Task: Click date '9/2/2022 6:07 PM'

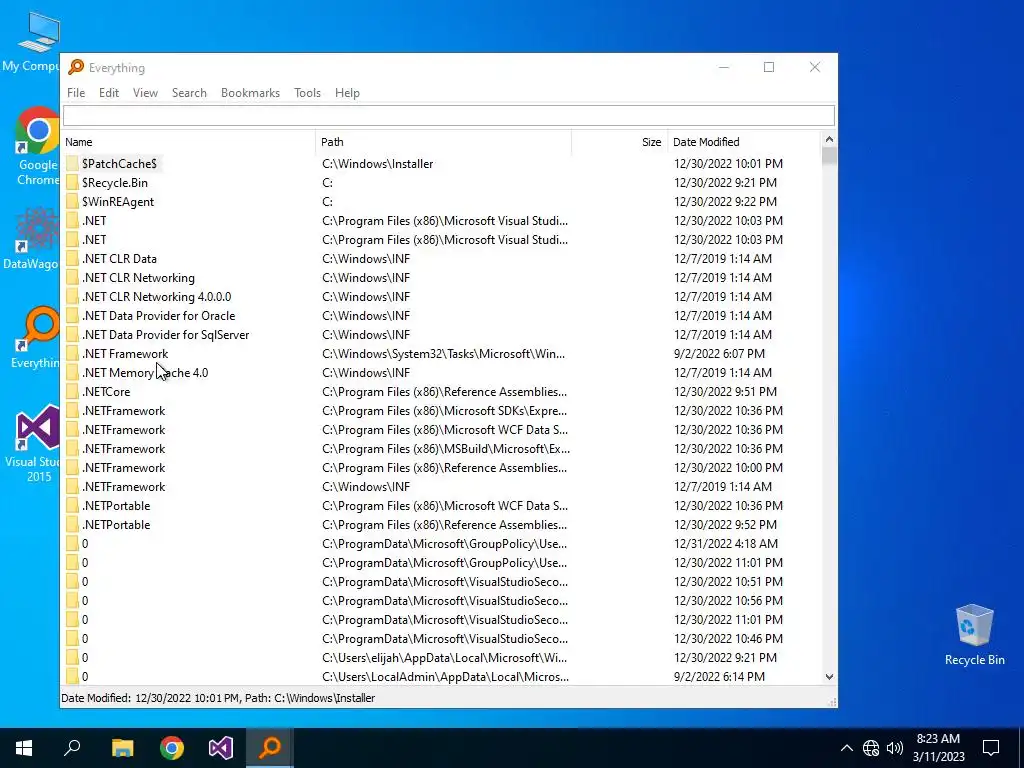Action: pyautogui.click(x=719, y=353)
